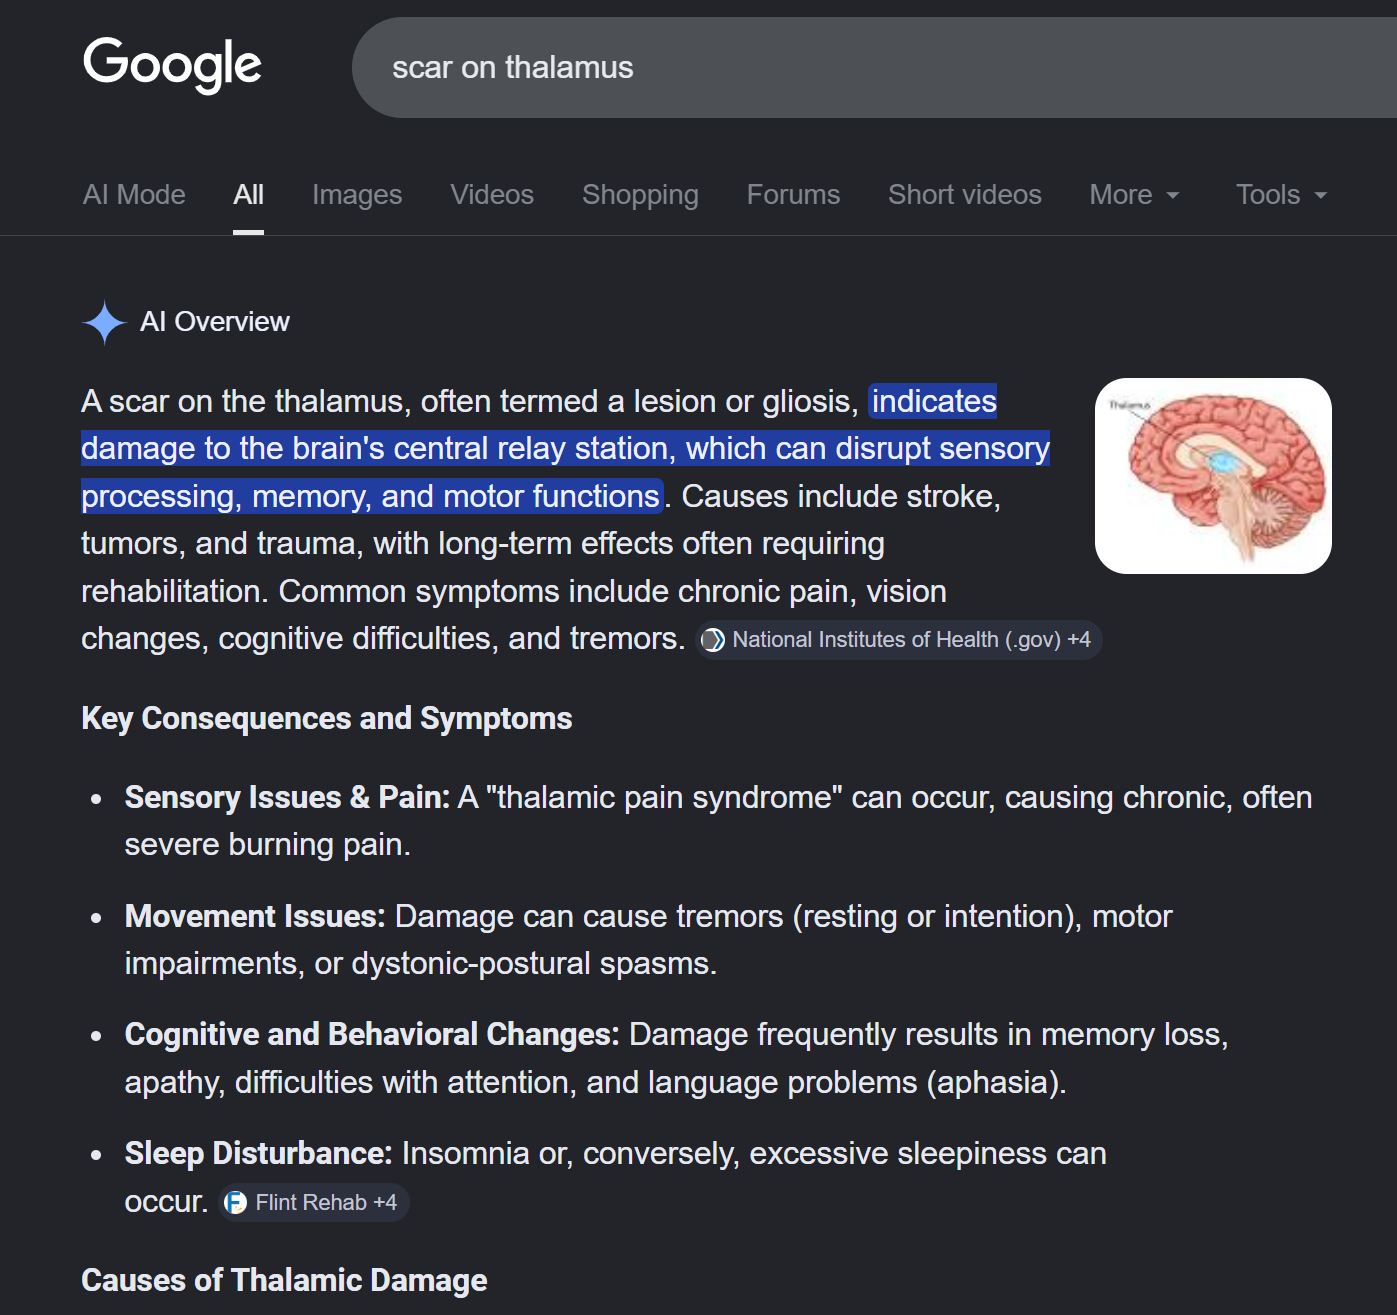The image size is (1397, 1315).
Task: Click the highlighted text about brain's relay station
Action: pos(566,449)
